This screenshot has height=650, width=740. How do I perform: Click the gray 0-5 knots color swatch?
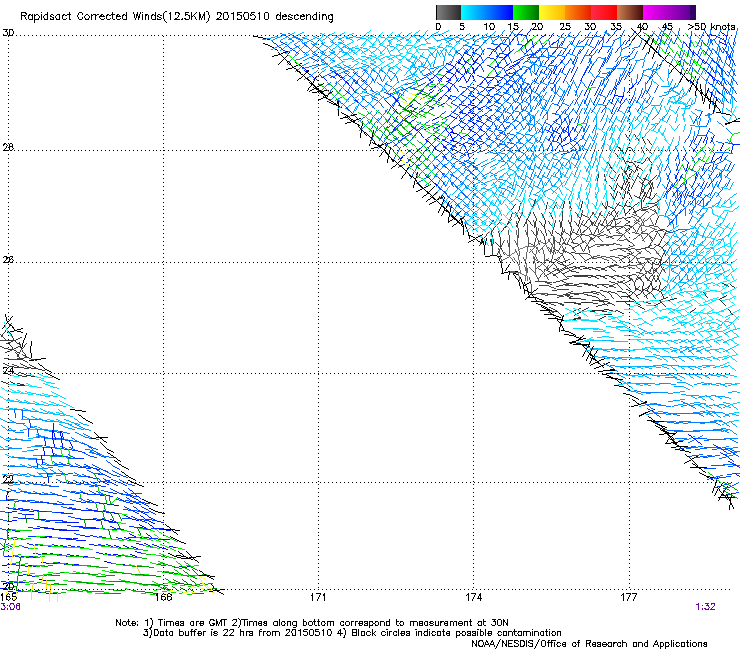(x=448, y=12)
